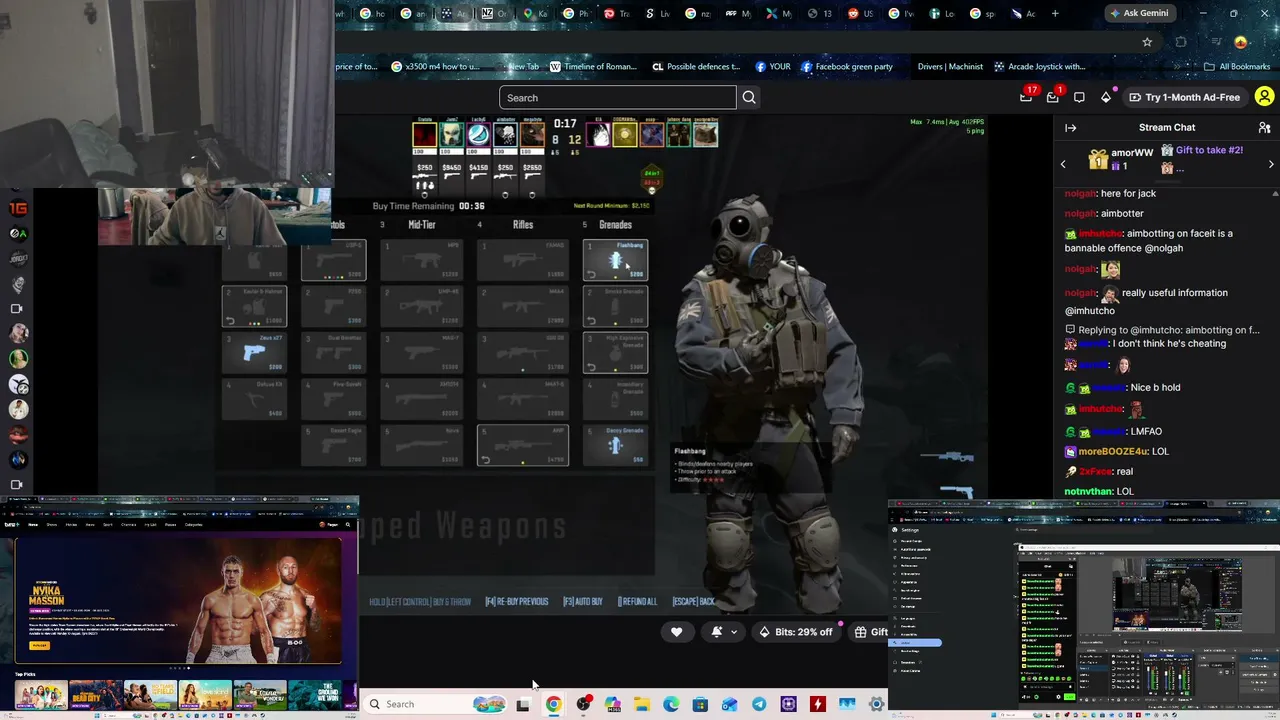
Task: Open 'Timeline of Roman...' bookmark
Action: (x=592, y=67)
